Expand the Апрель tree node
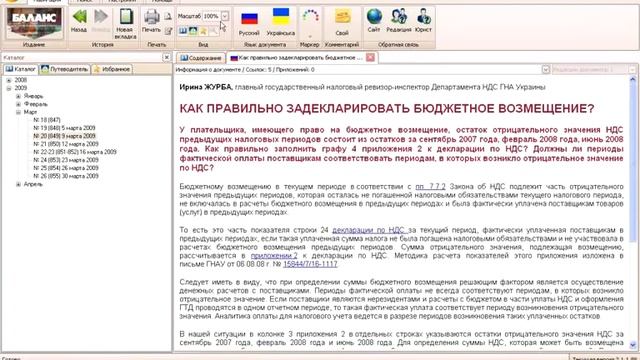640x360 pixels. coord(18,184)
